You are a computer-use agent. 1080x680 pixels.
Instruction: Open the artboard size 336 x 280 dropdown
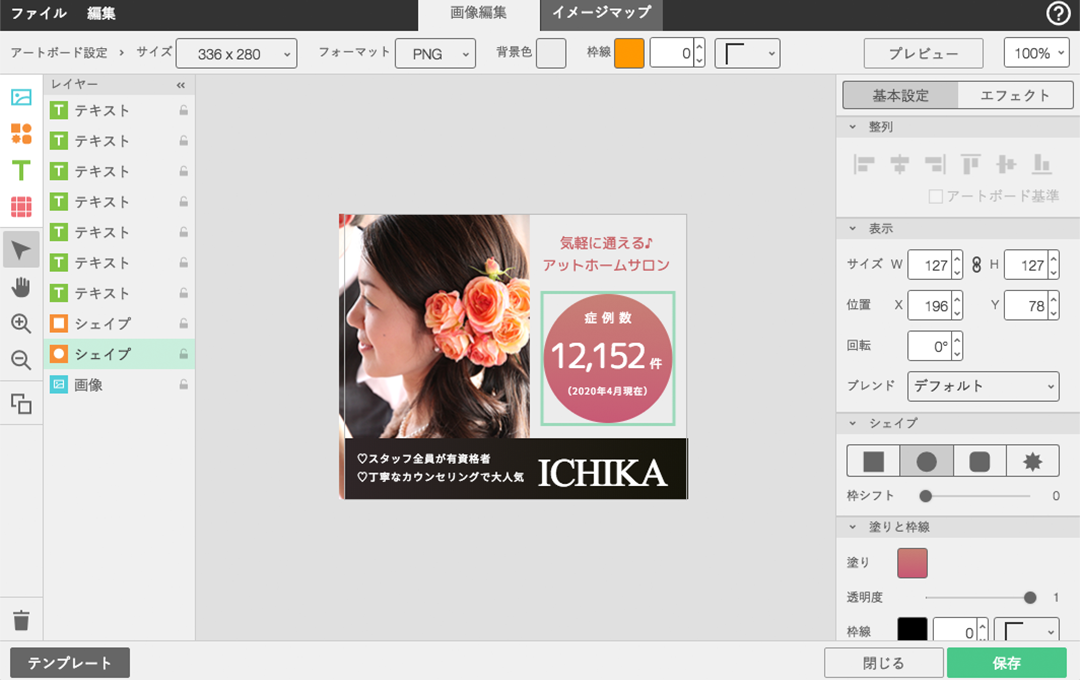pyautogui.click(x=236, y=54)
